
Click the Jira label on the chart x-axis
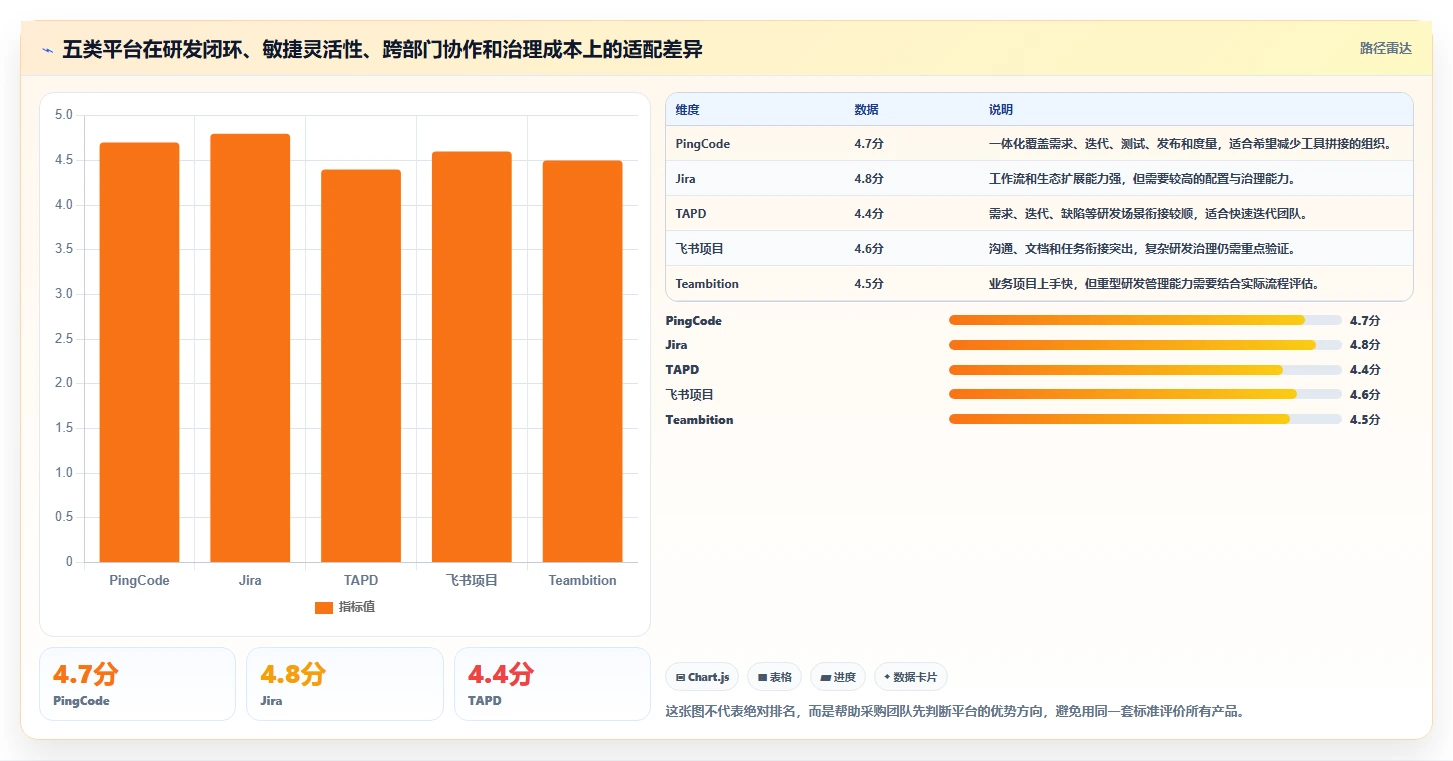pos(250,581)
